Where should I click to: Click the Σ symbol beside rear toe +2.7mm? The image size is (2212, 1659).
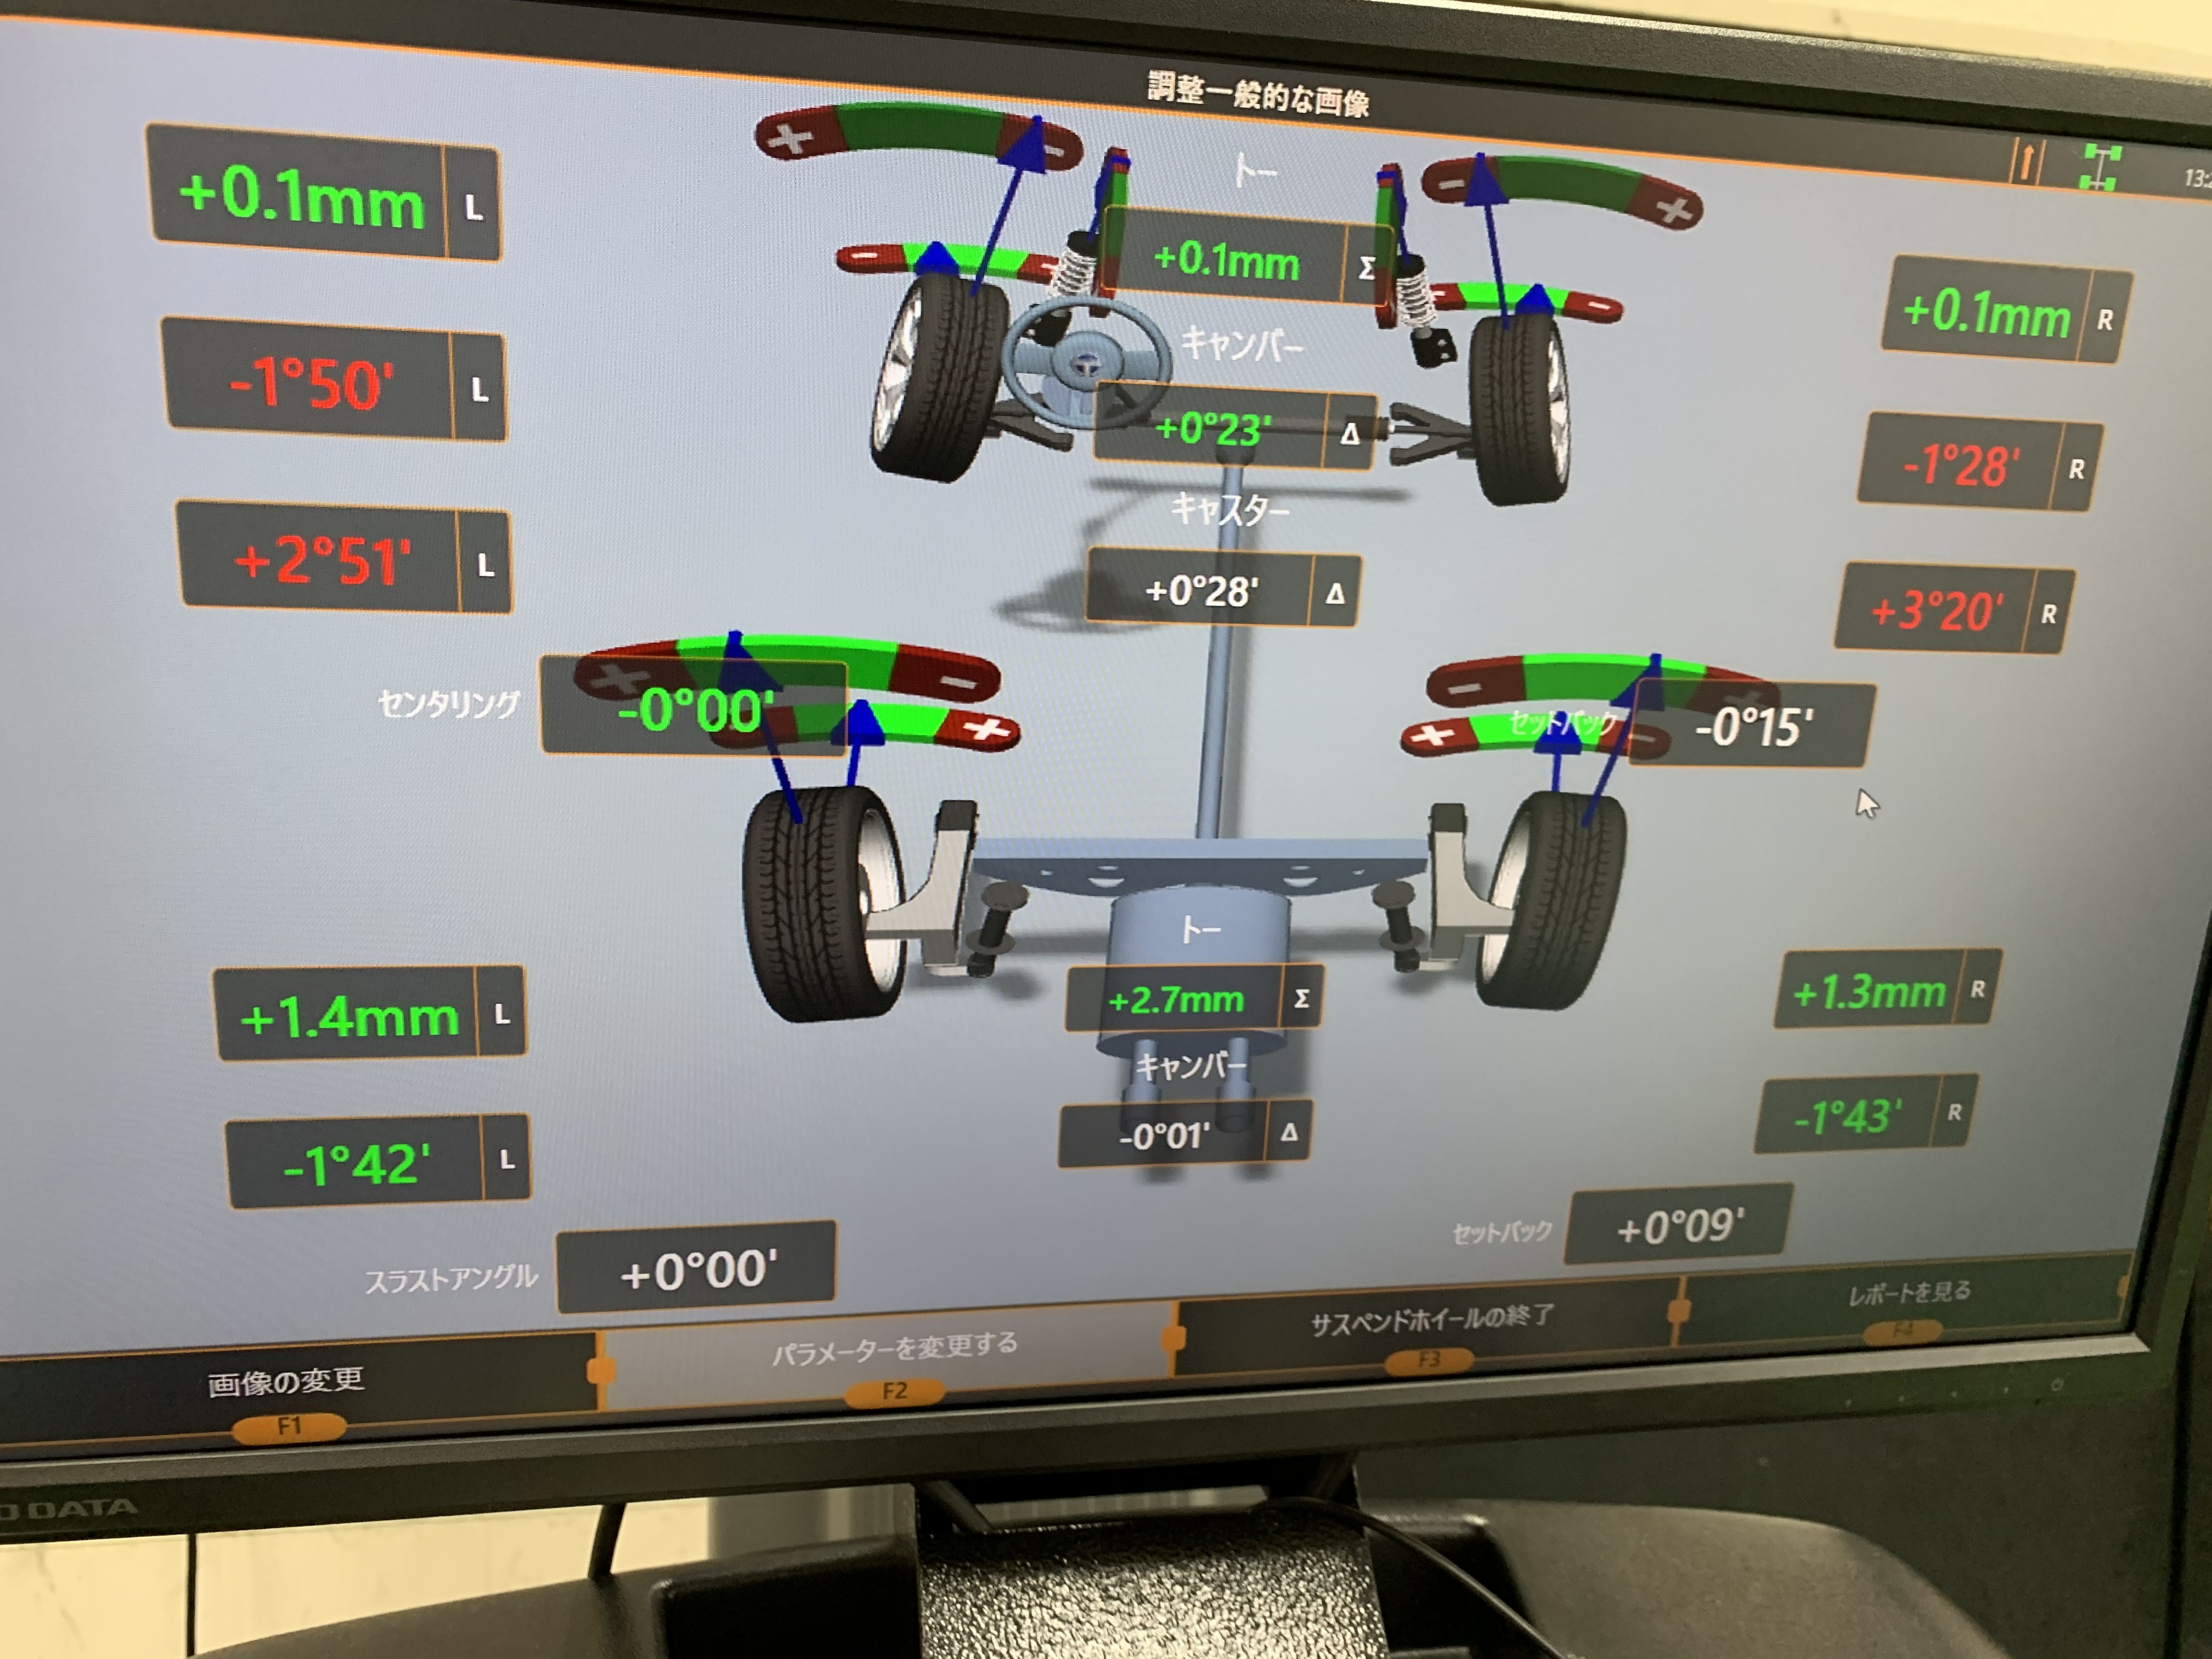pyautogui.click(x=1301, y=998)
